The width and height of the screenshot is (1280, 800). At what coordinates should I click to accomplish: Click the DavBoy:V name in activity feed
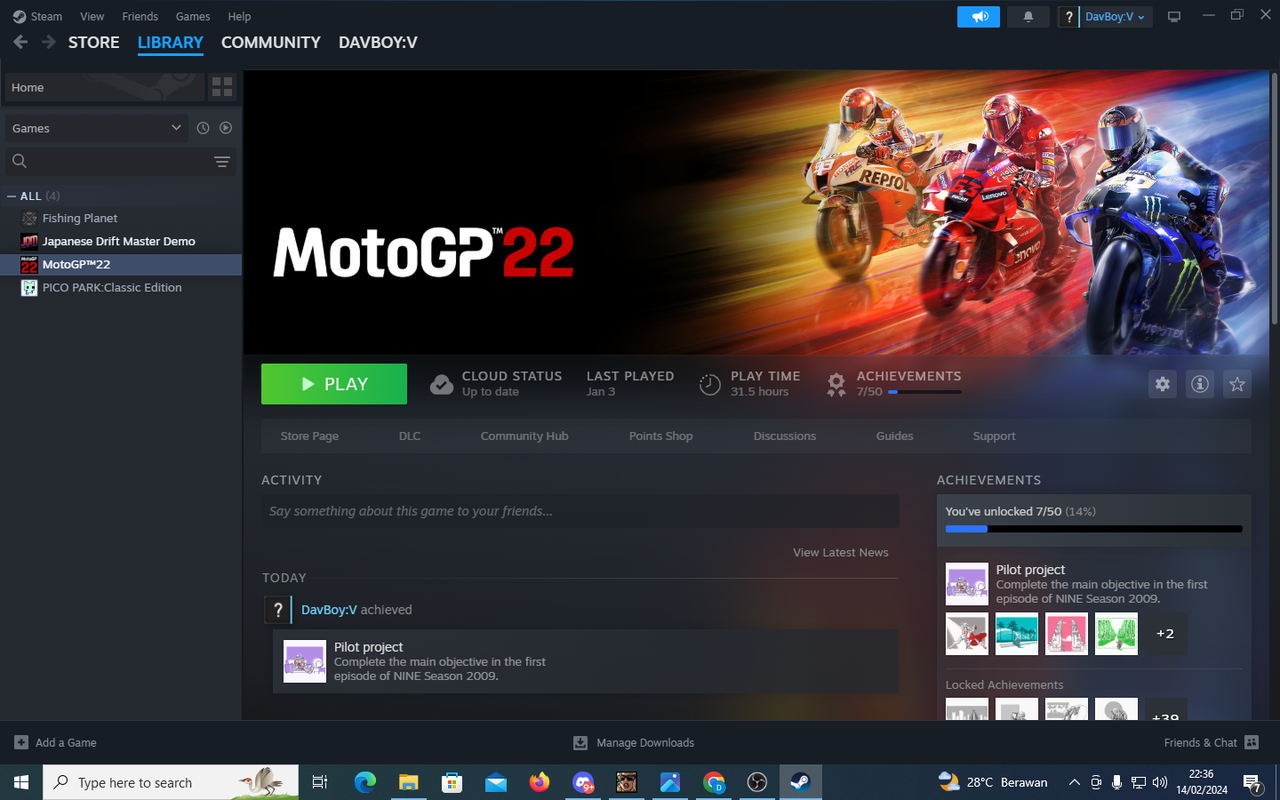click(329, 609)
